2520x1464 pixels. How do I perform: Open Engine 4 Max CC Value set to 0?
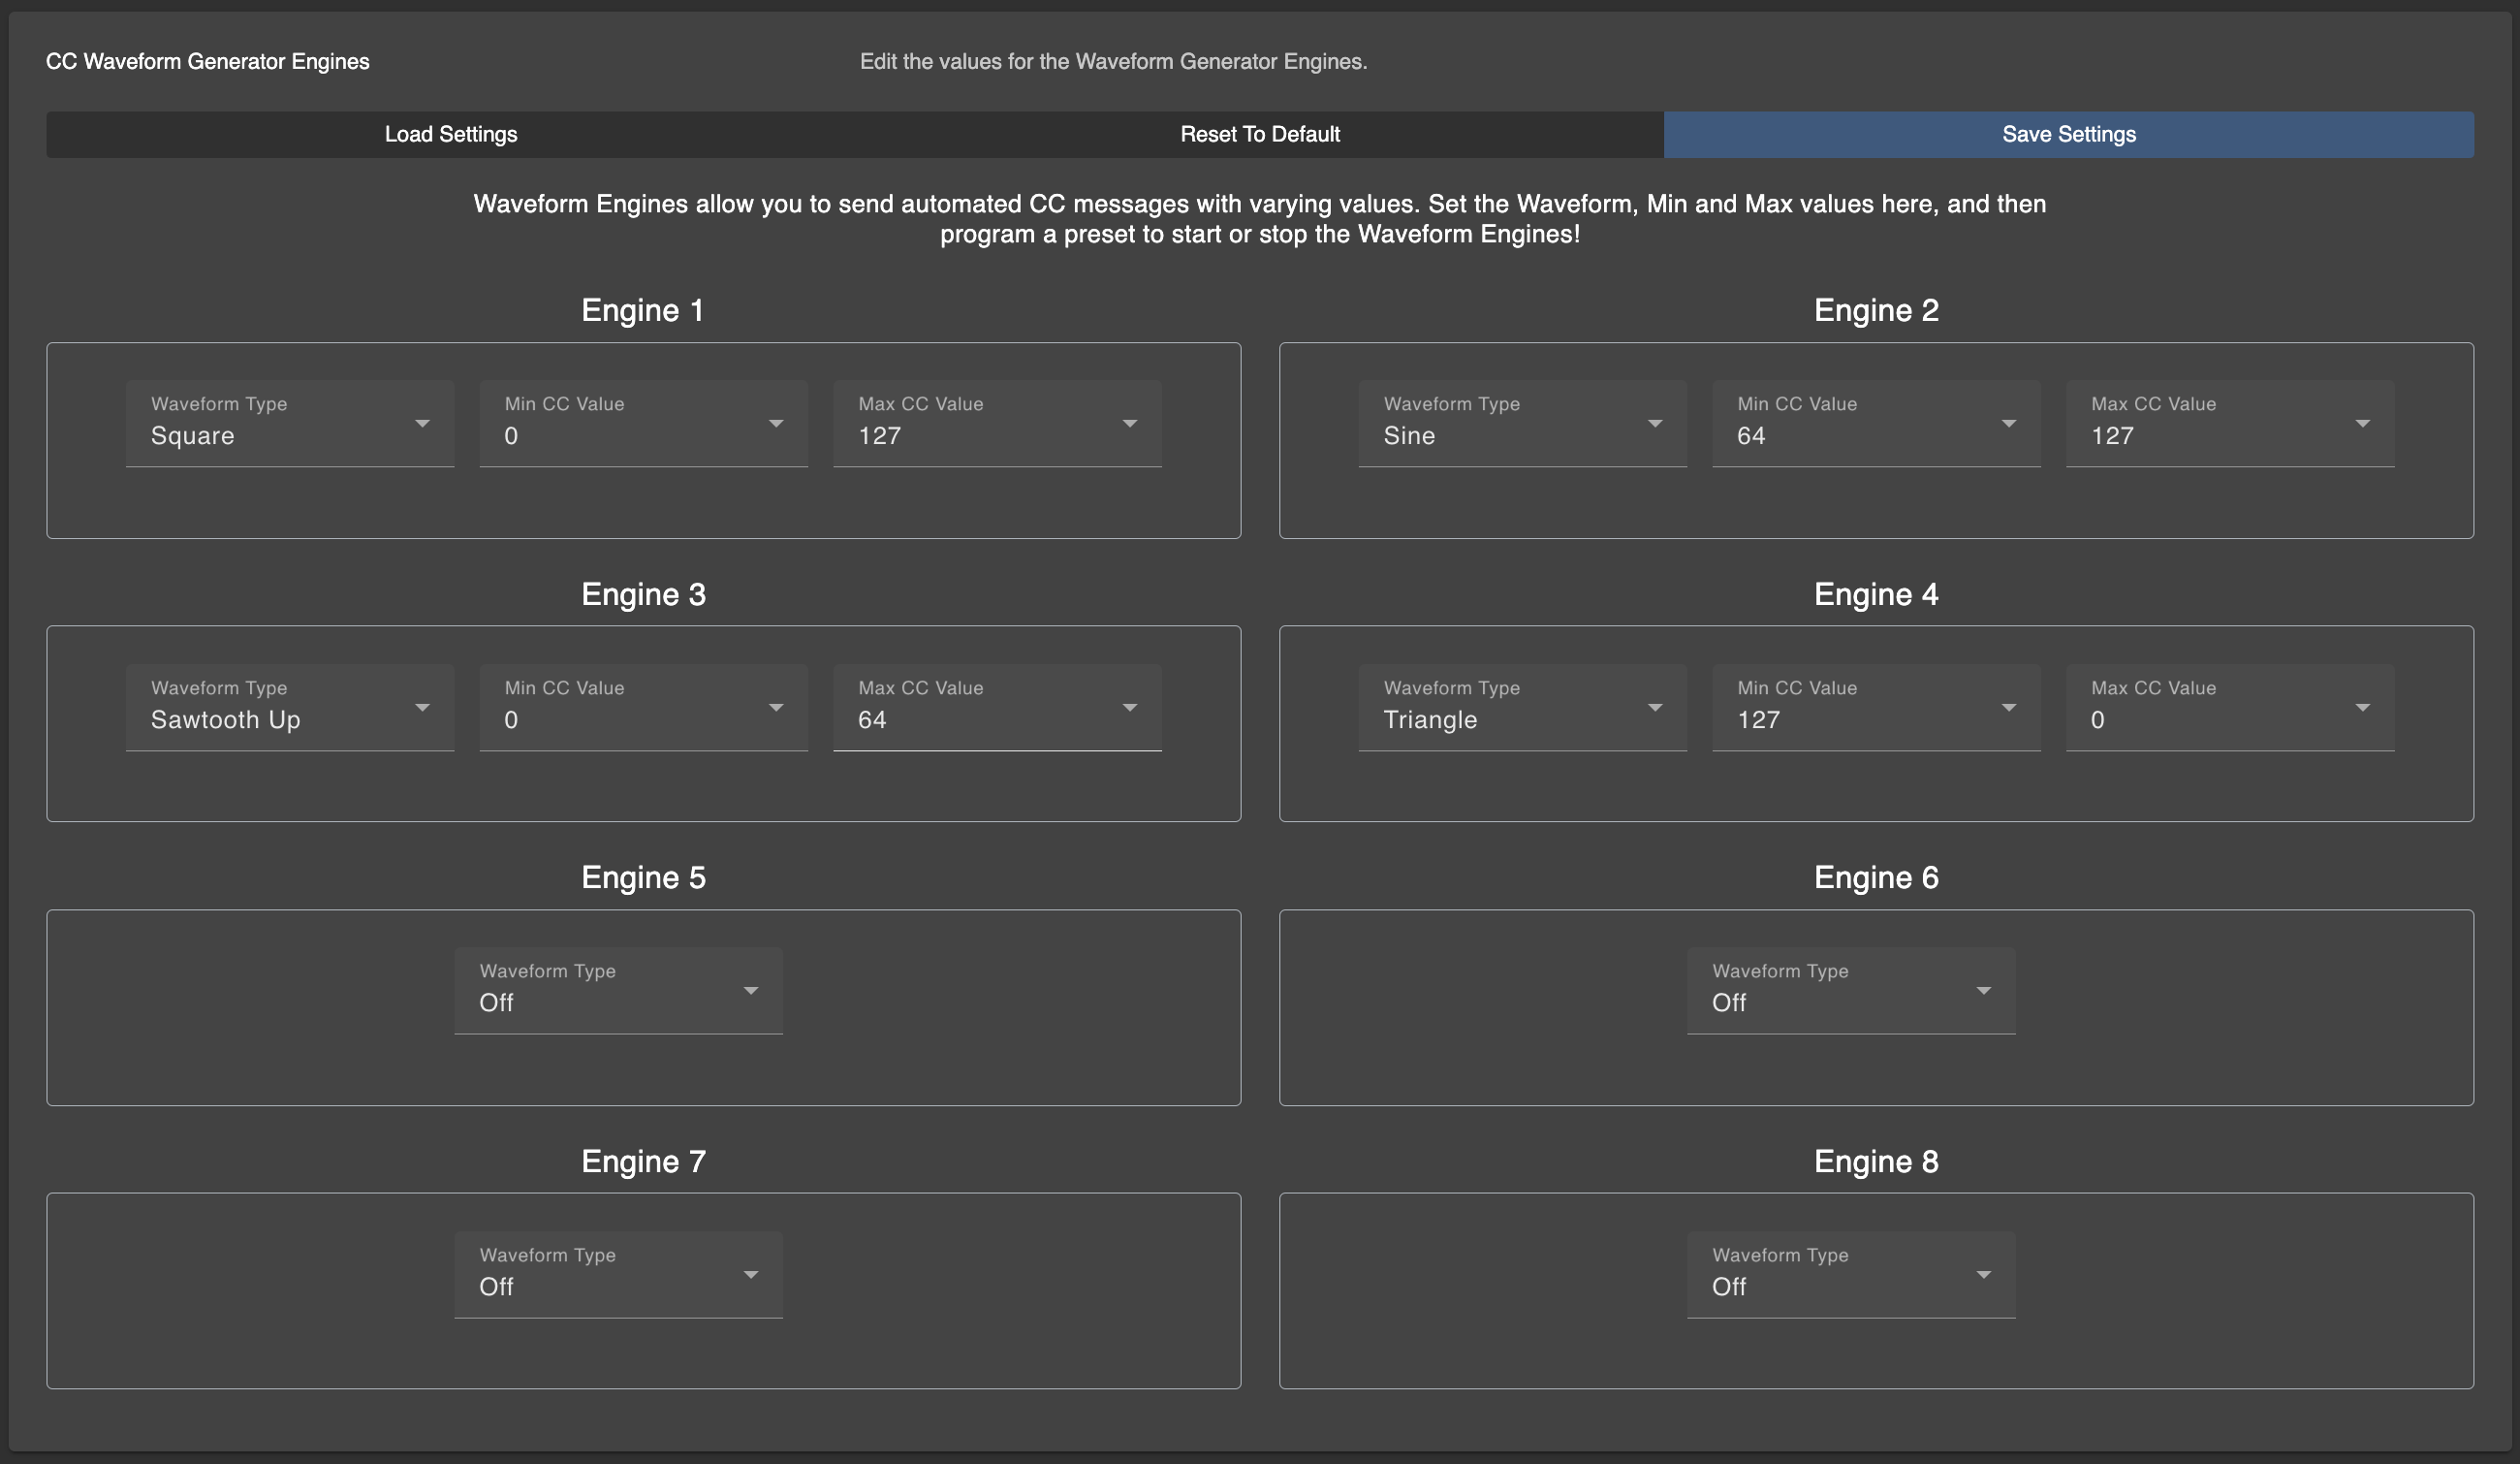pos(2229,707)
